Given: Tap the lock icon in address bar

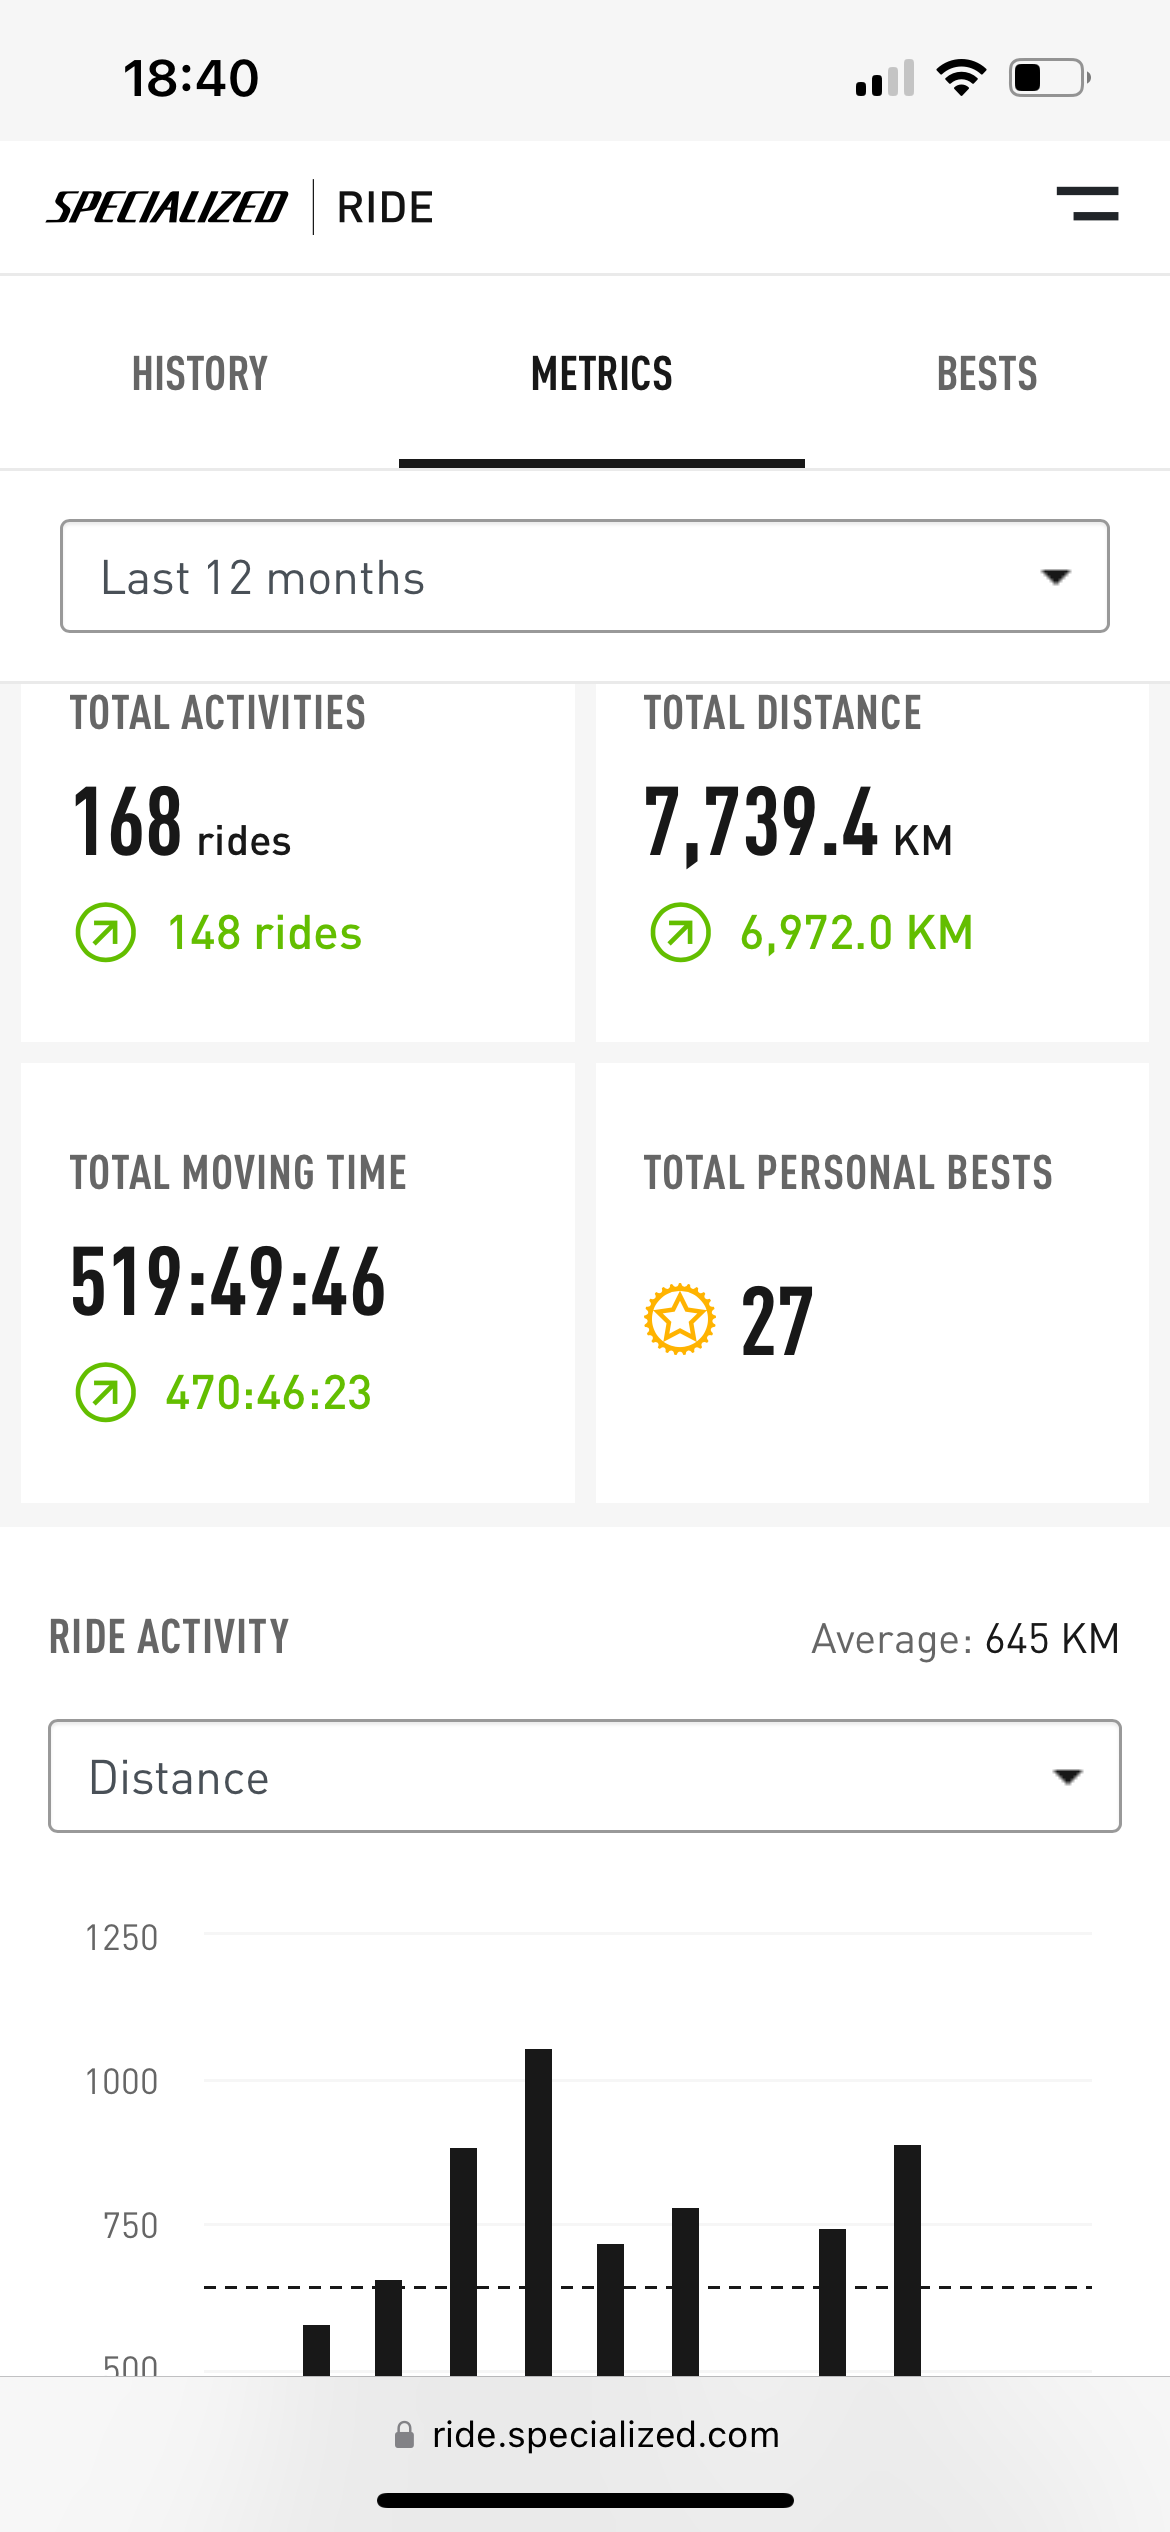Looking at the screenshot, I should tap(404, 2434).
